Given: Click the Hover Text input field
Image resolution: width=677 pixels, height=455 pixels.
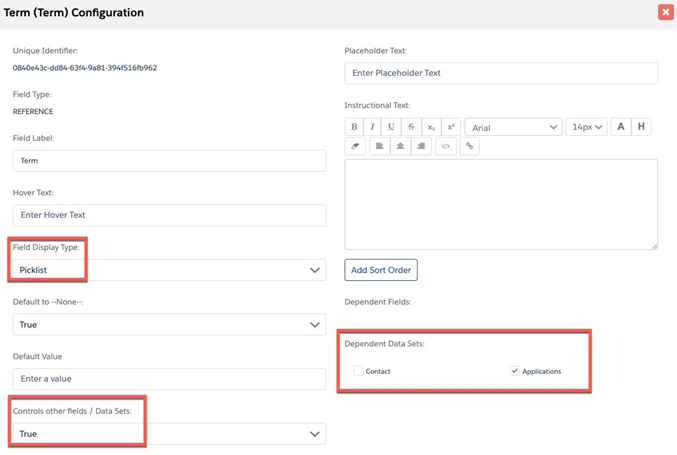Looking at the screenshot, I should point(169,215).
